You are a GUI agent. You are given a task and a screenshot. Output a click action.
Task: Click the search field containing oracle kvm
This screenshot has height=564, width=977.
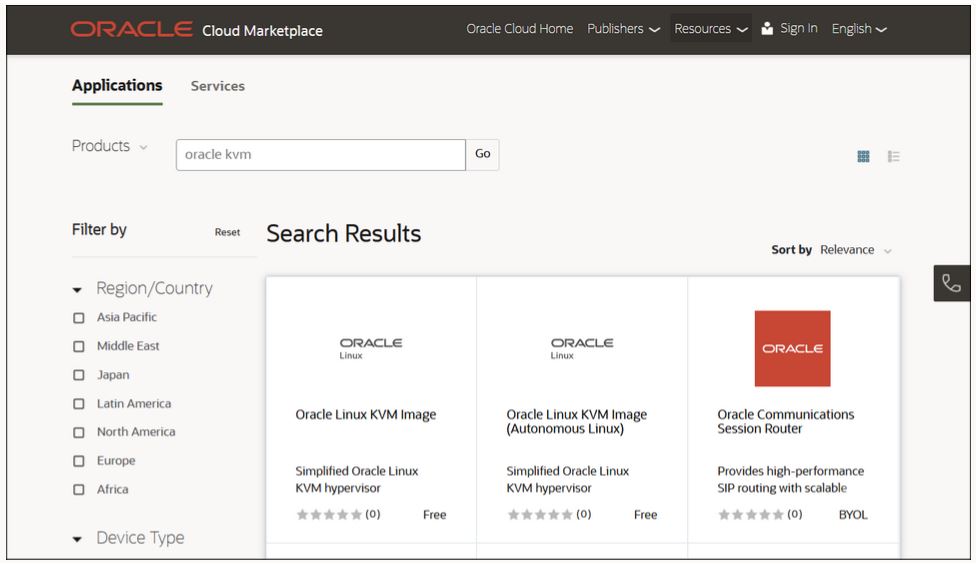[321, 155]
